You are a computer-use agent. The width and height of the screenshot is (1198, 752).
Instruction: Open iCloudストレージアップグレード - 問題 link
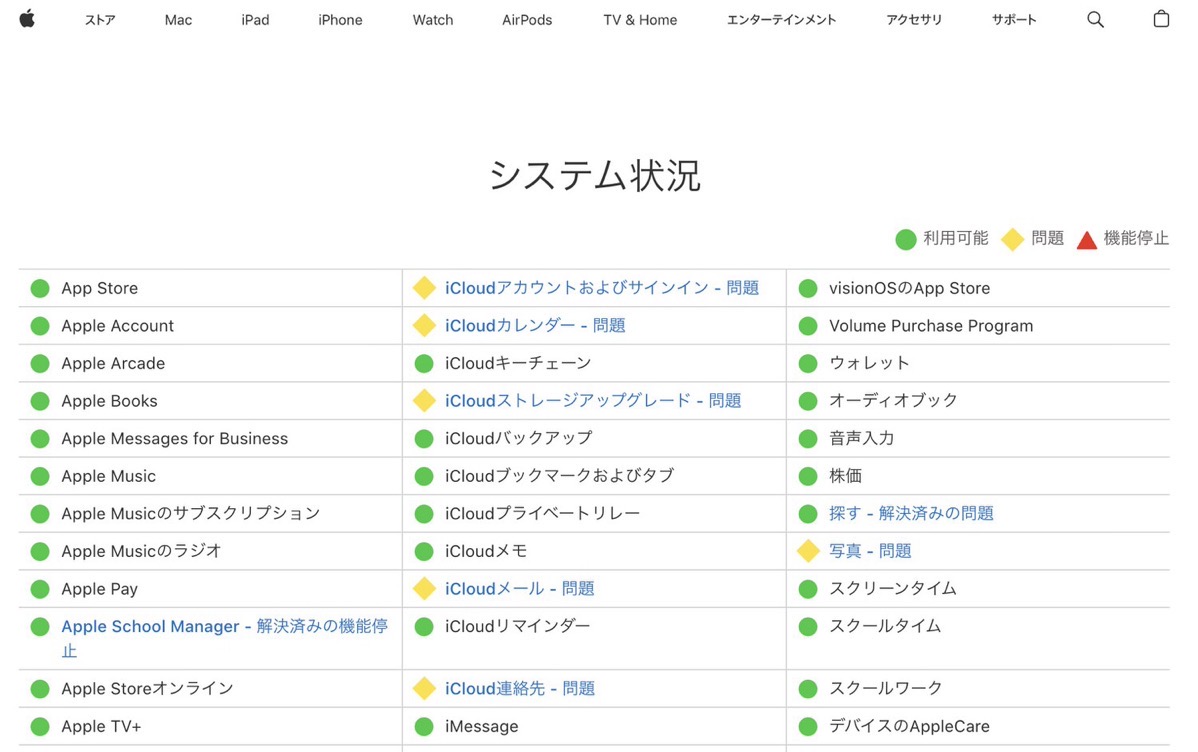[593, 400]
